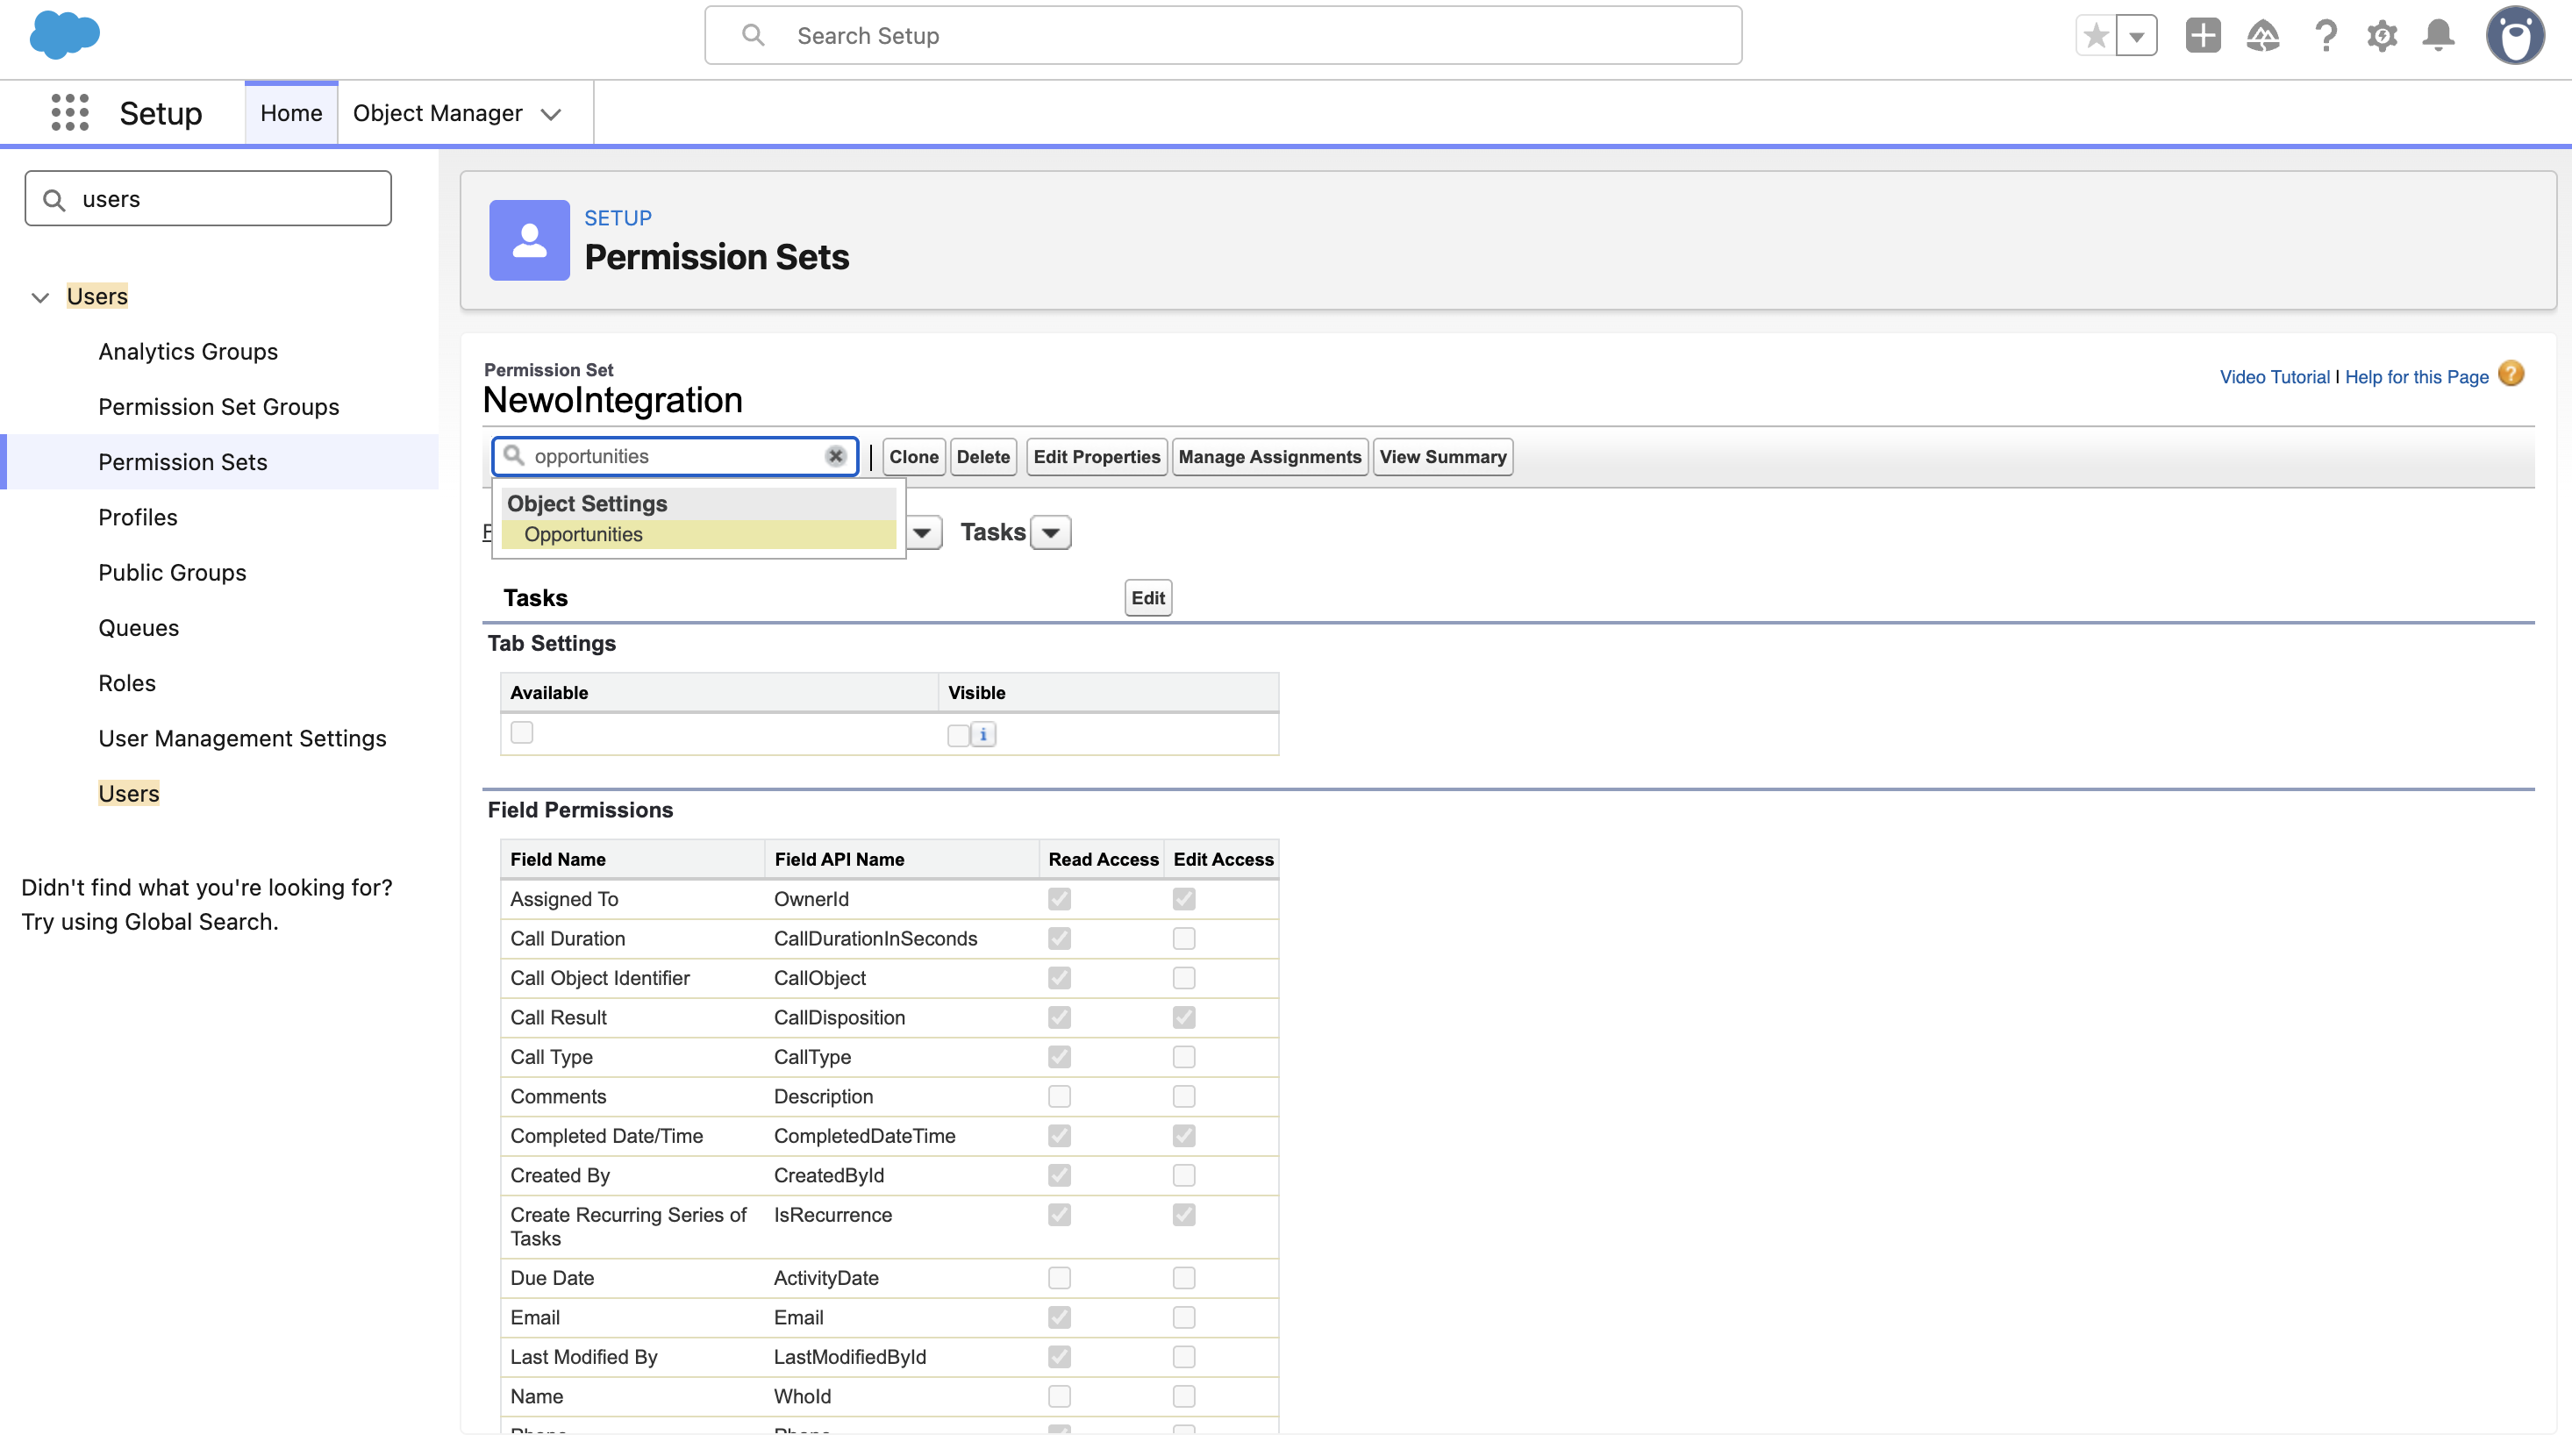Open the Trailhead guidance icon

[2263, 36]
